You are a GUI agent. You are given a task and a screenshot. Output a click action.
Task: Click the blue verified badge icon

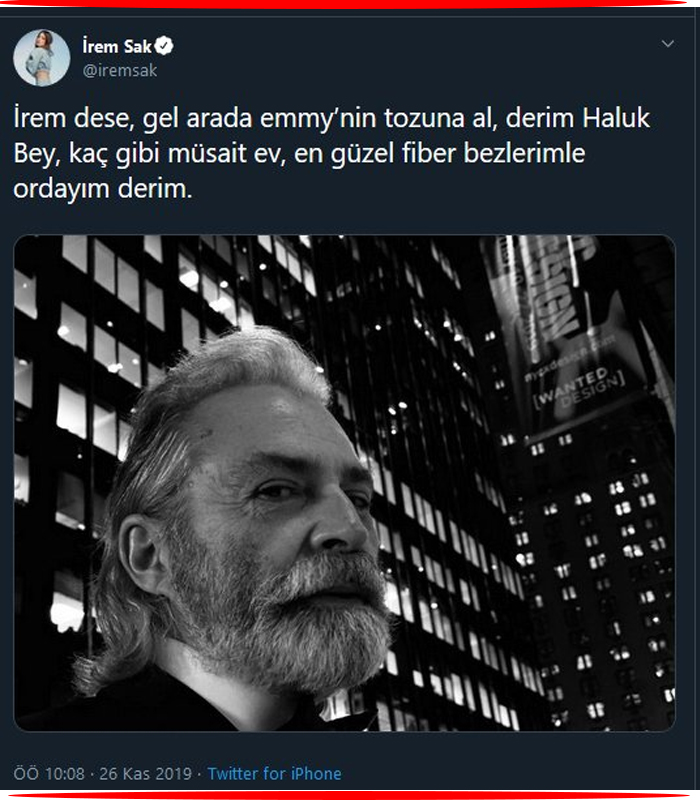tap(164, 46)
